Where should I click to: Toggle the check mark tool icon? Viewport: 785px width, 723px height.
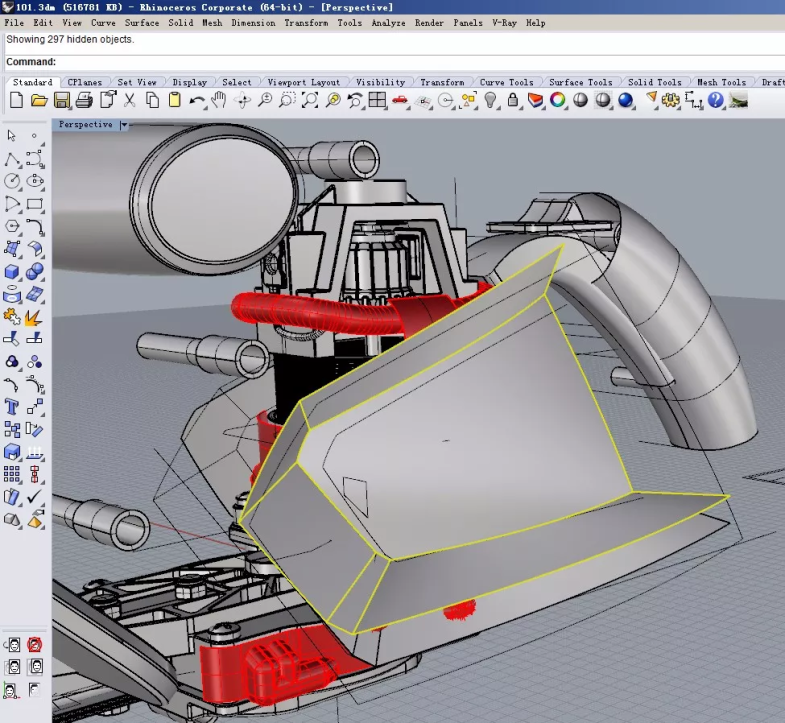[35, 497]
